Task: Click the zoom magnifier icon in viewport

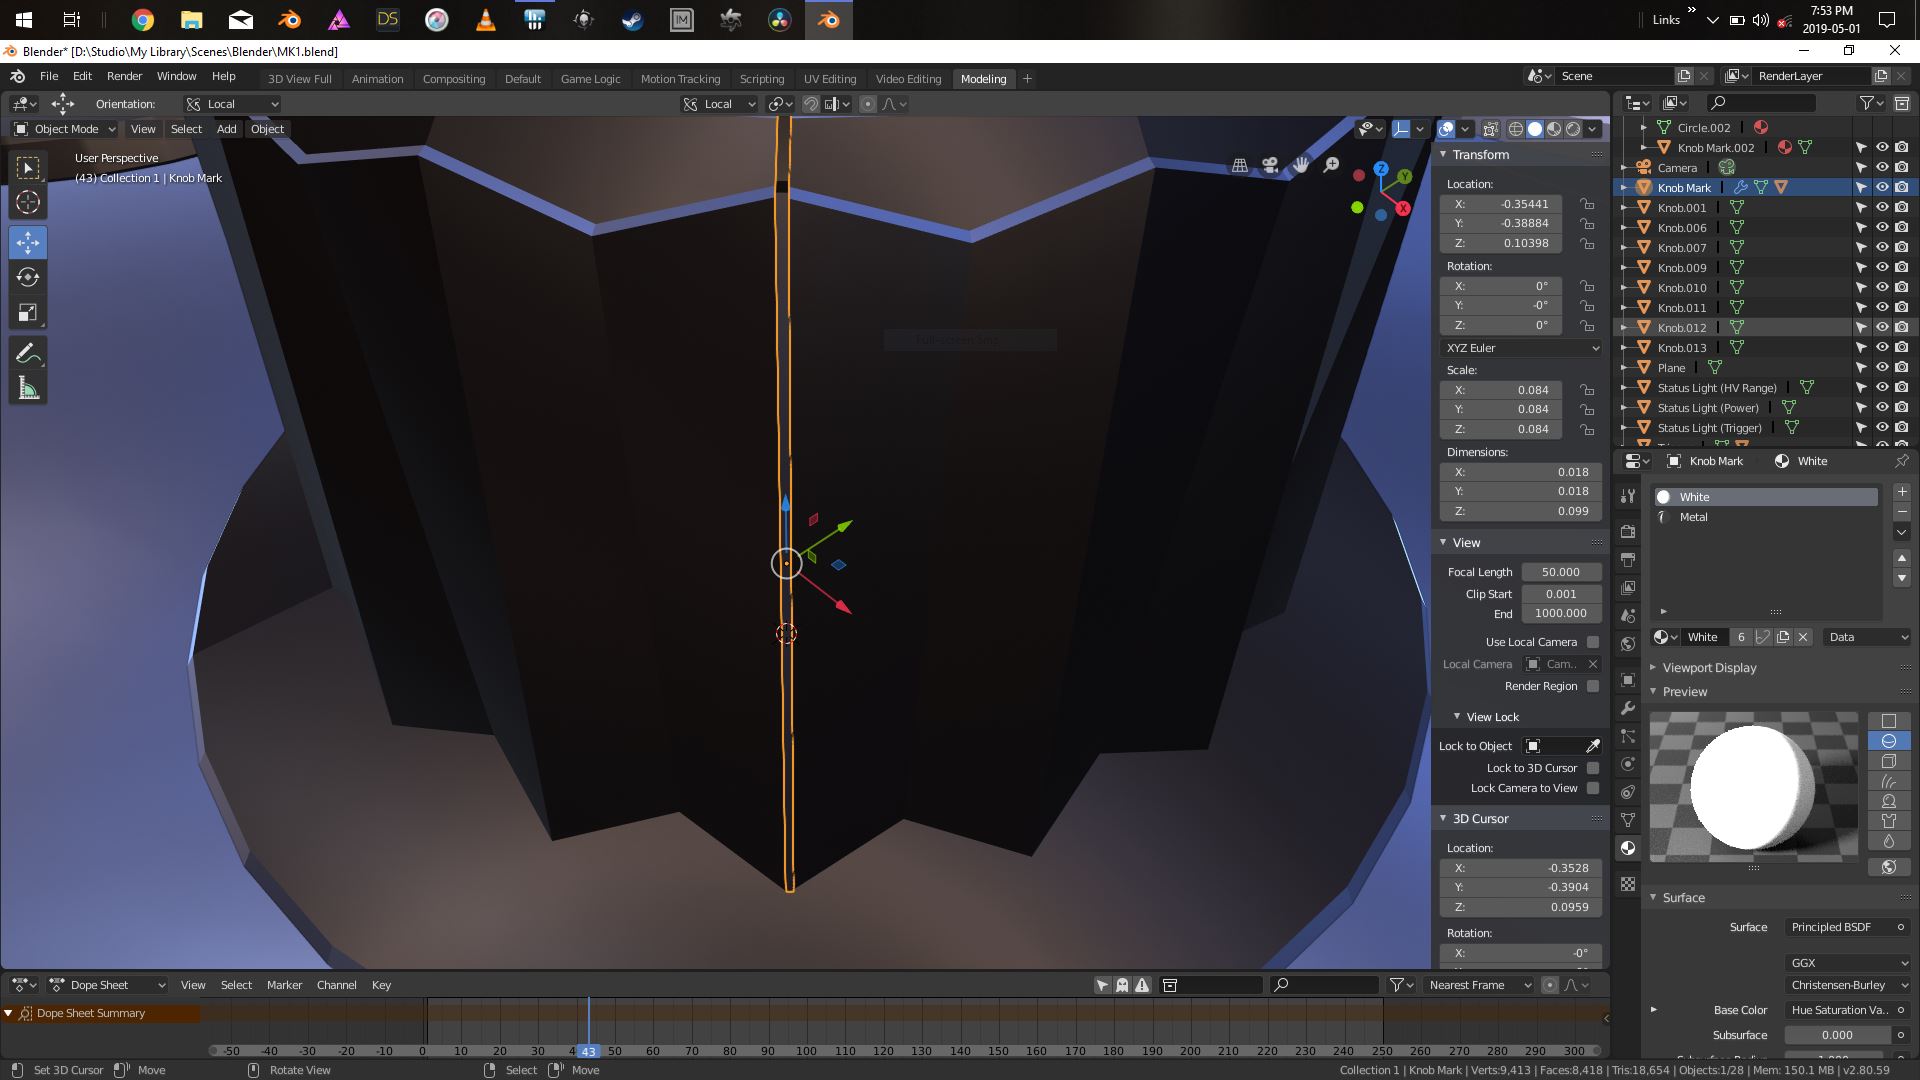Action: tap(1331, 165)
